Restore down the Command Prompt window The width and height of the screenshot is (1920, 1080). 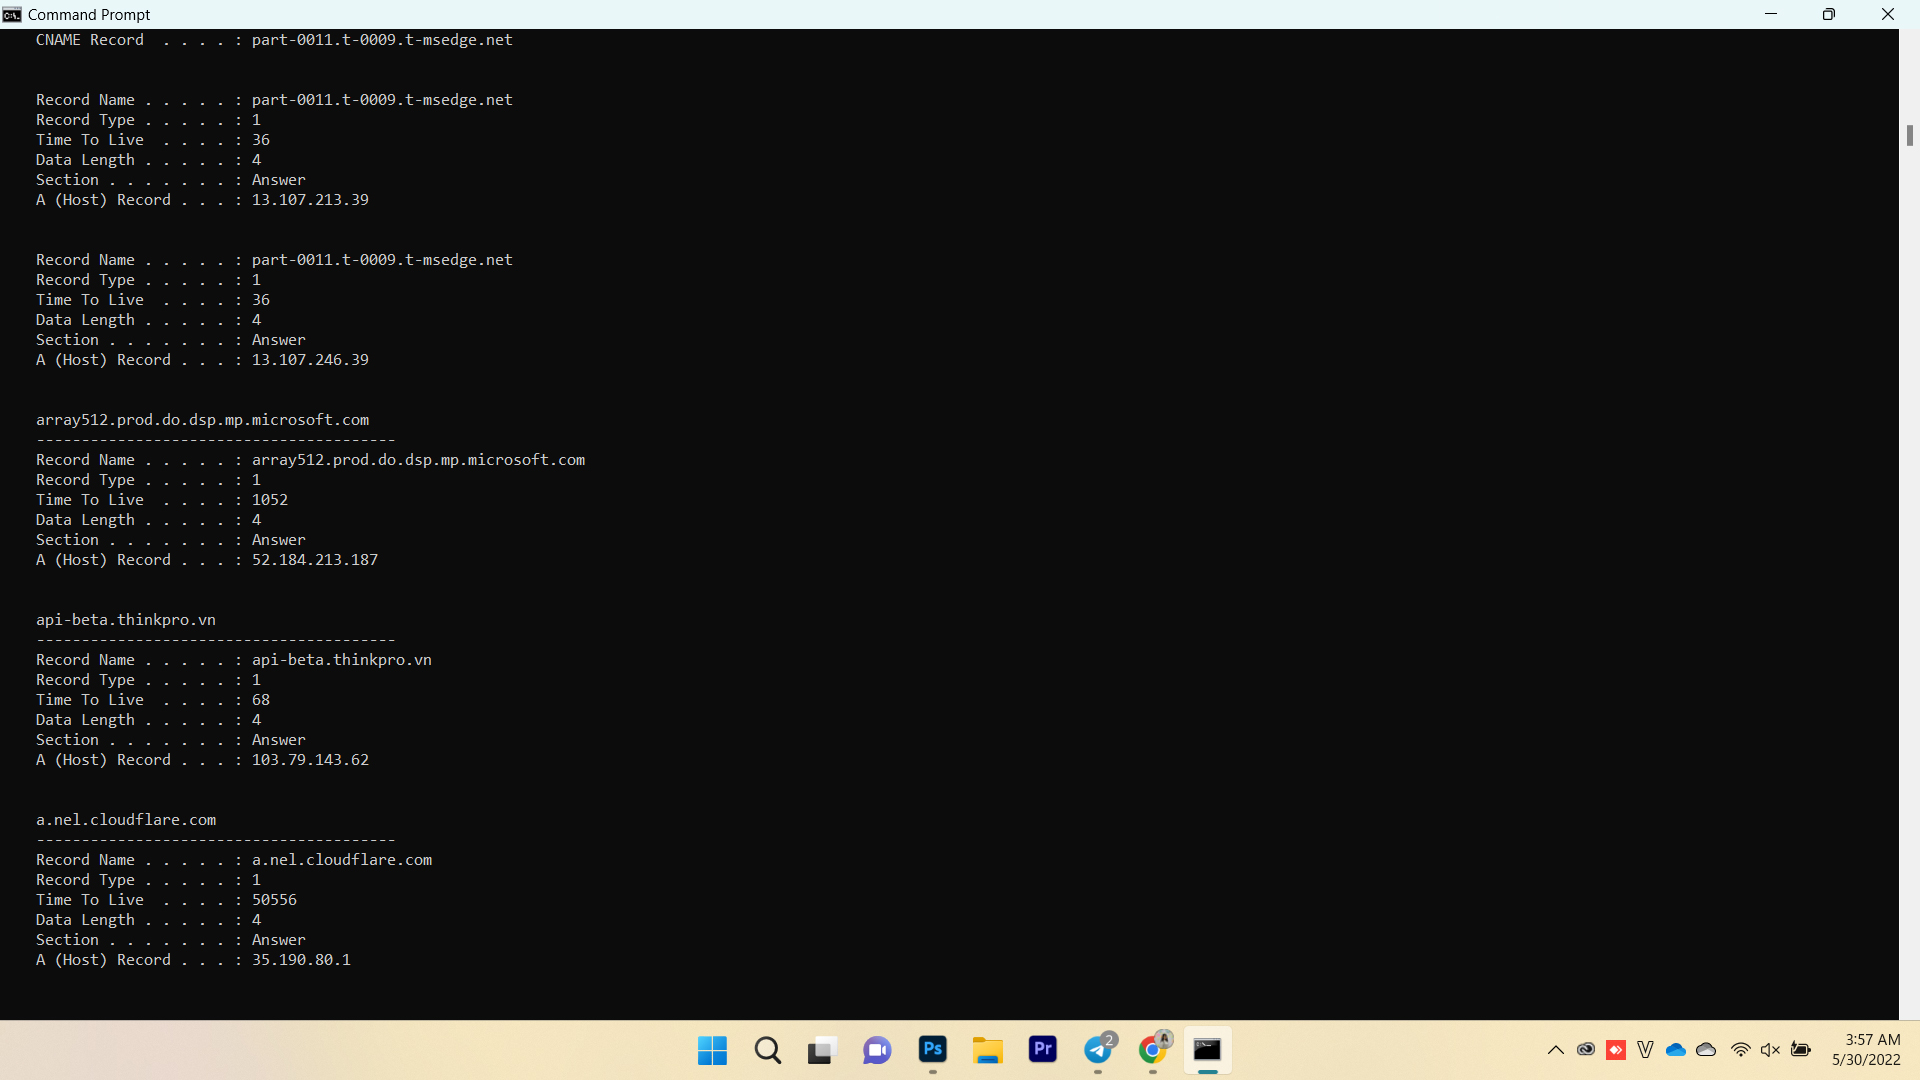coord(1829,14)
